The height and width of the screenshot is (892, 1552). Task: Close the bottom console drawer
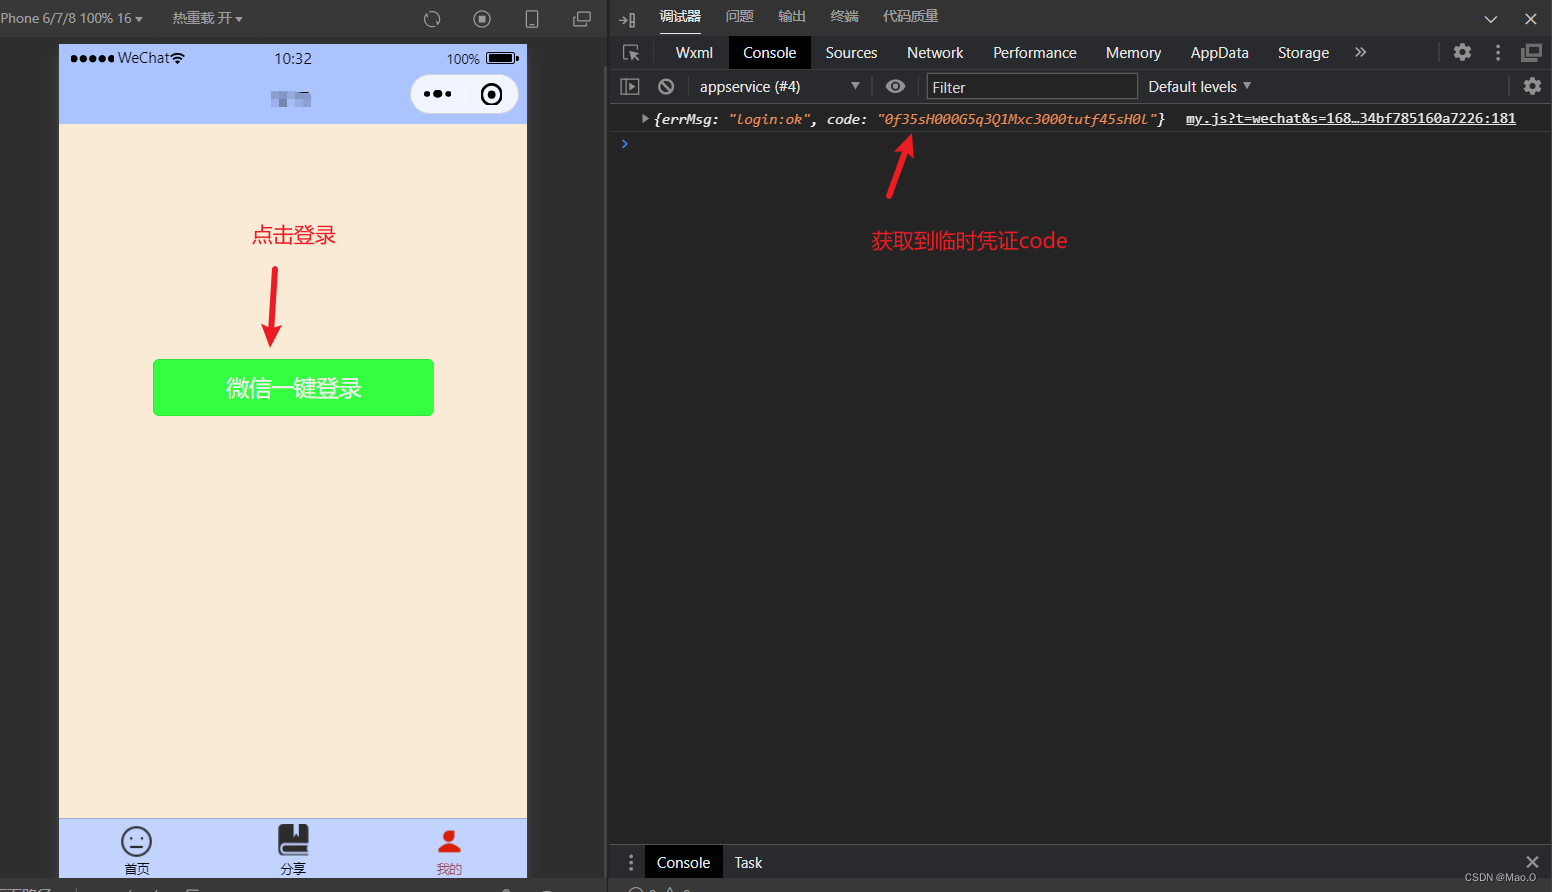(1532, 862)
